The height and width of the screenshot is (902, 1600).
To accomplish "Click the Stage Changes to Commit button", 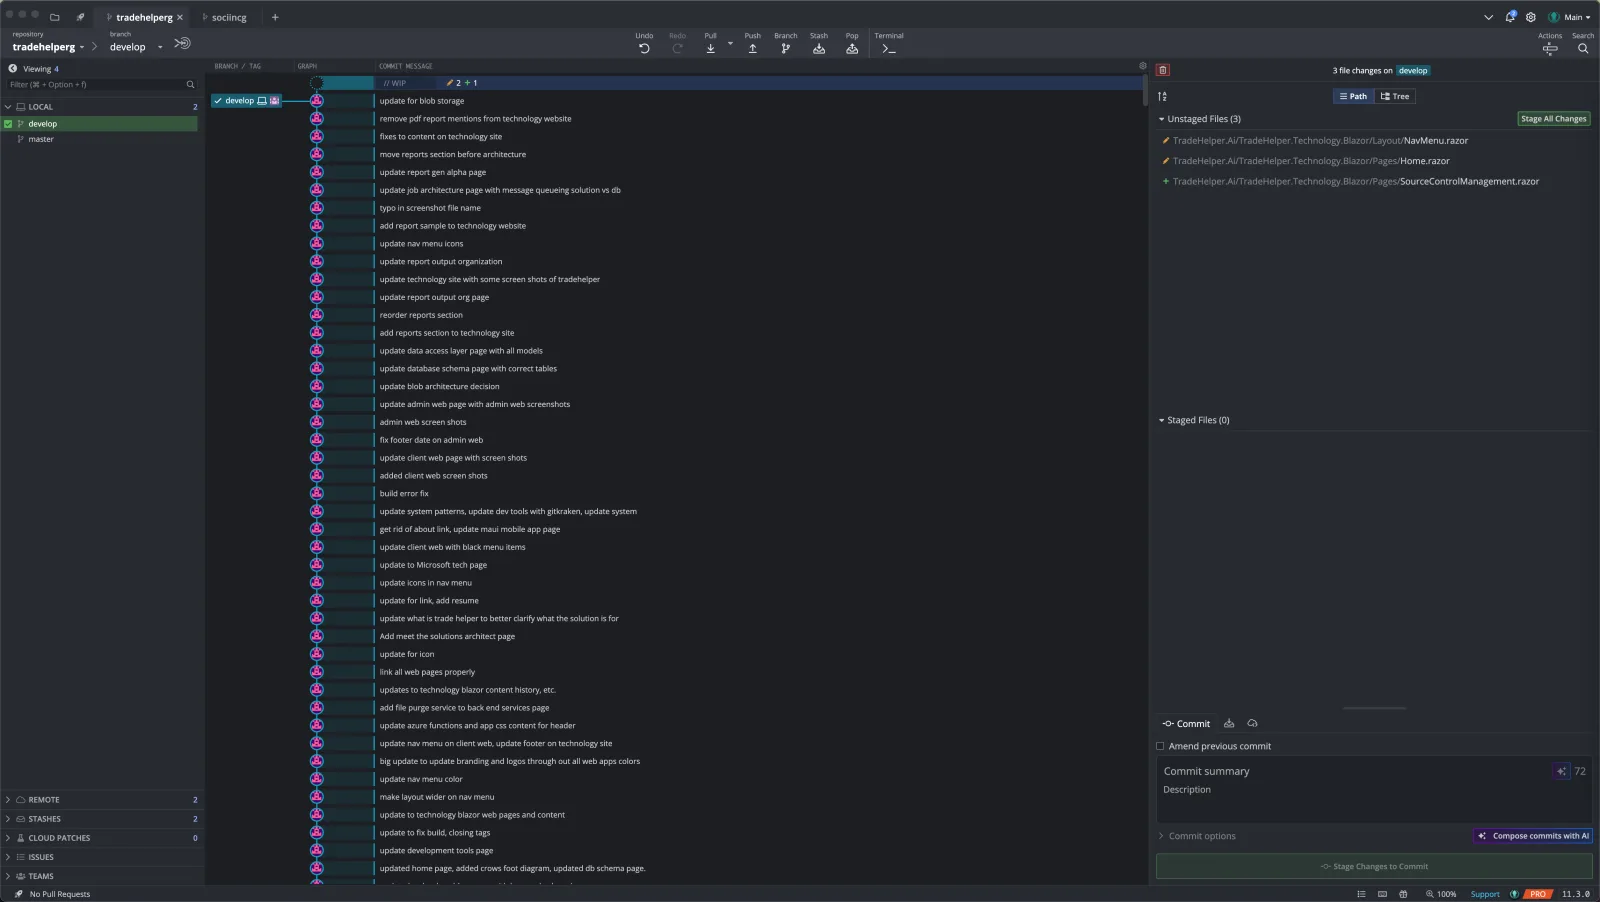I will [1374, 867].
